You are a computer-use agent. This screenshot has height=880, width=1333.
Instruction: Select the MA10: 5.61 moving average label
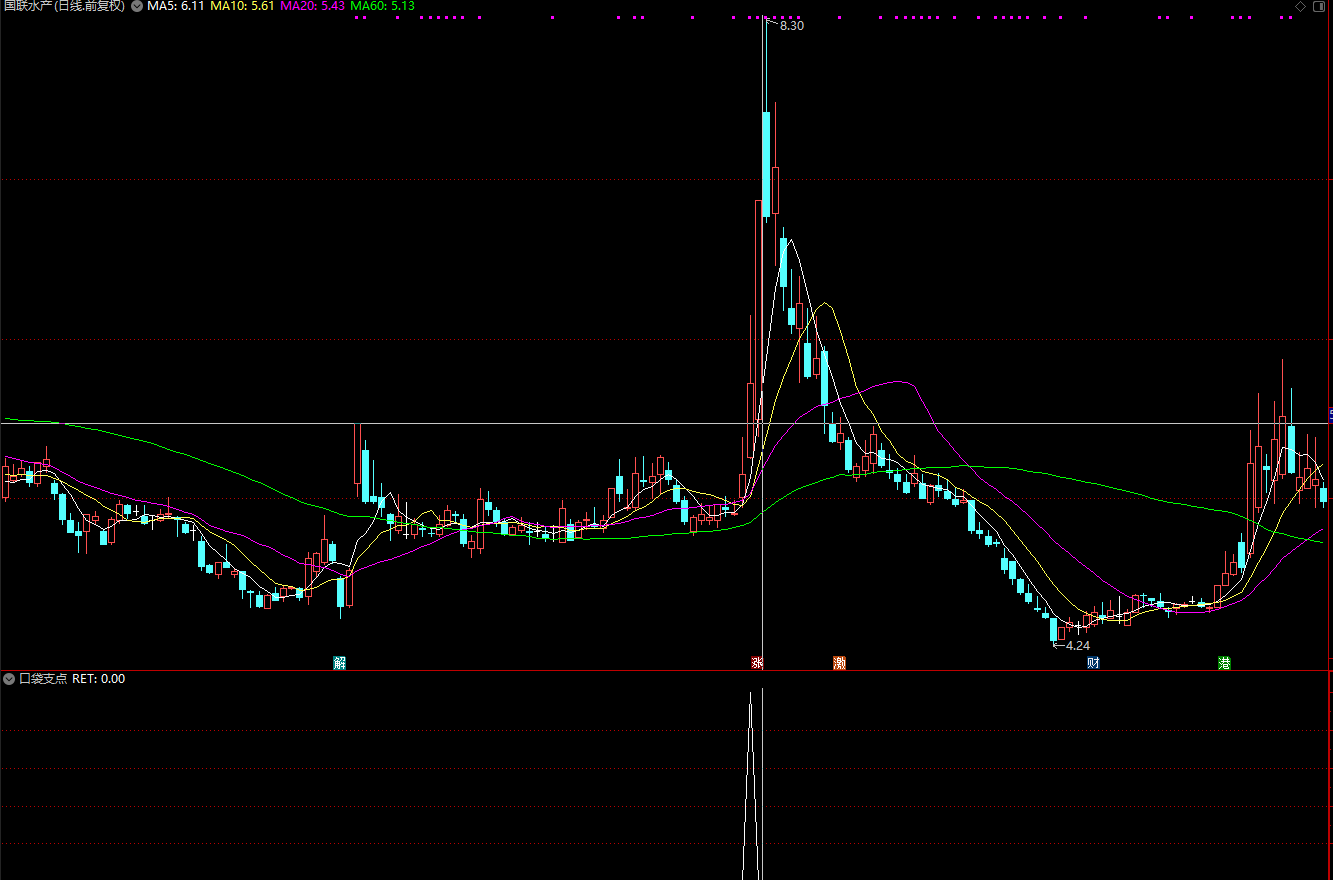242,6
